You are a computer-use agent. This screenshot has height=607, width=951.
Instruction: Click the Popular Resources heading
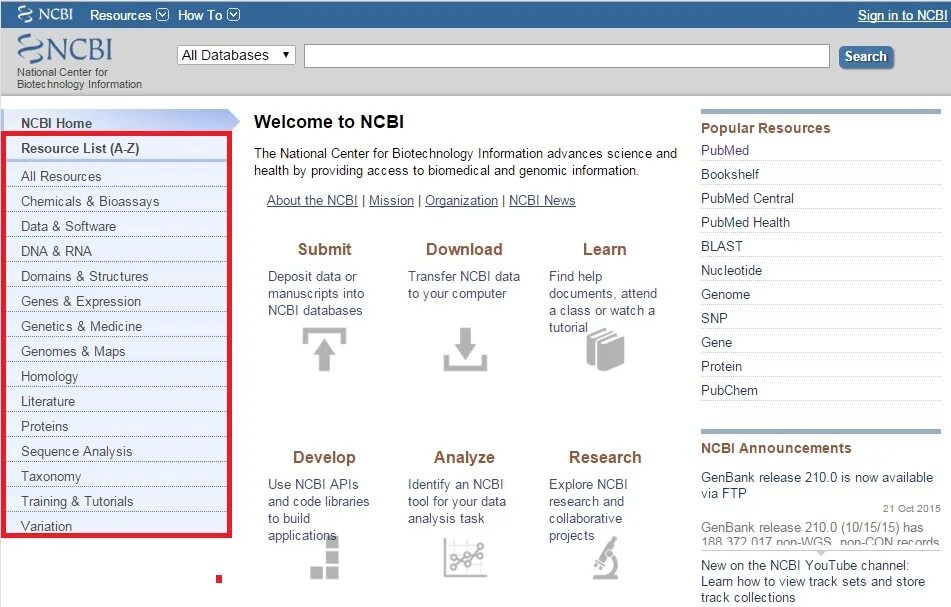pos(765,128)
